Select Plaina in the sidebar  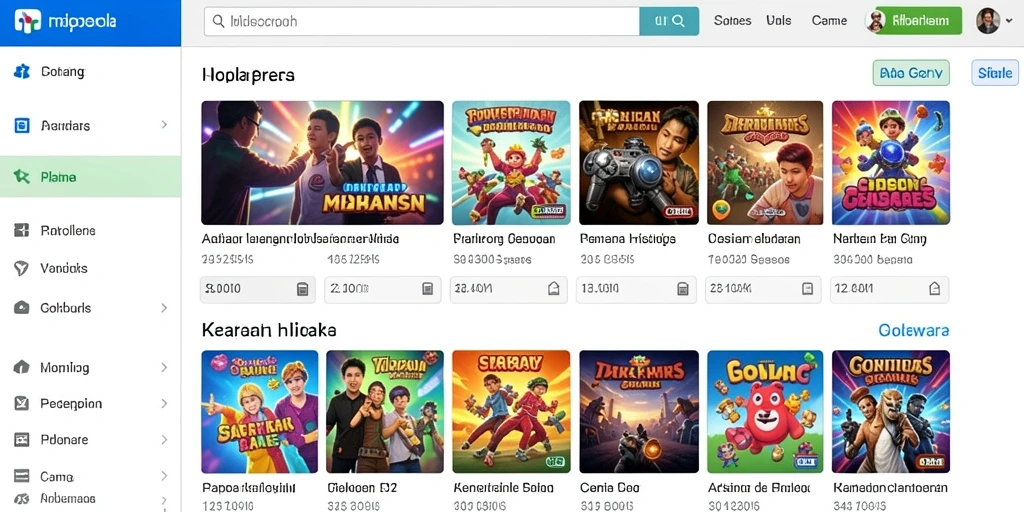tap(90, 176)
